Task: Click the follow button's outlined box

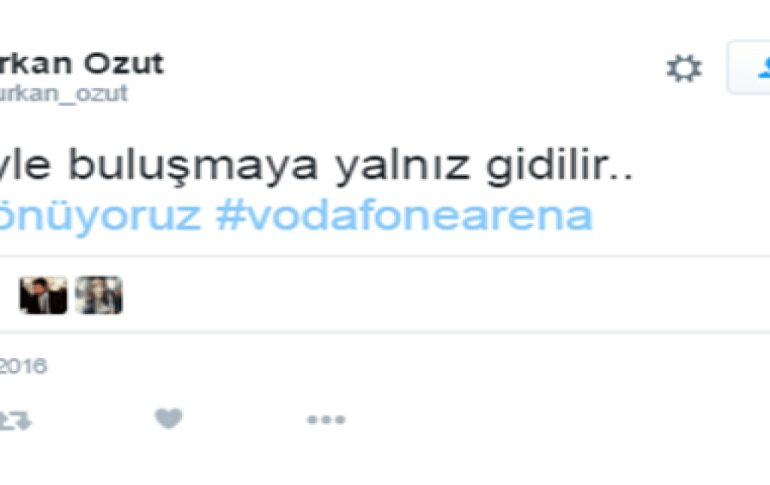Action: click(748, 68)
